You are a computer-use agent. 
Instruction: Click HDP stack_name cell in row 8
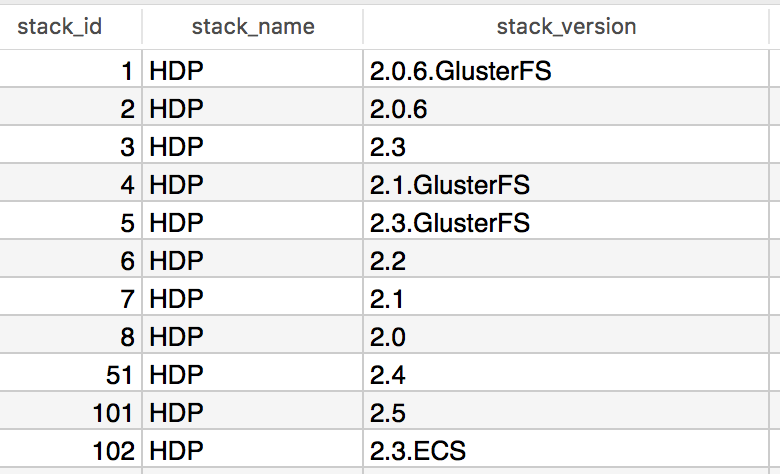(253, 337)
